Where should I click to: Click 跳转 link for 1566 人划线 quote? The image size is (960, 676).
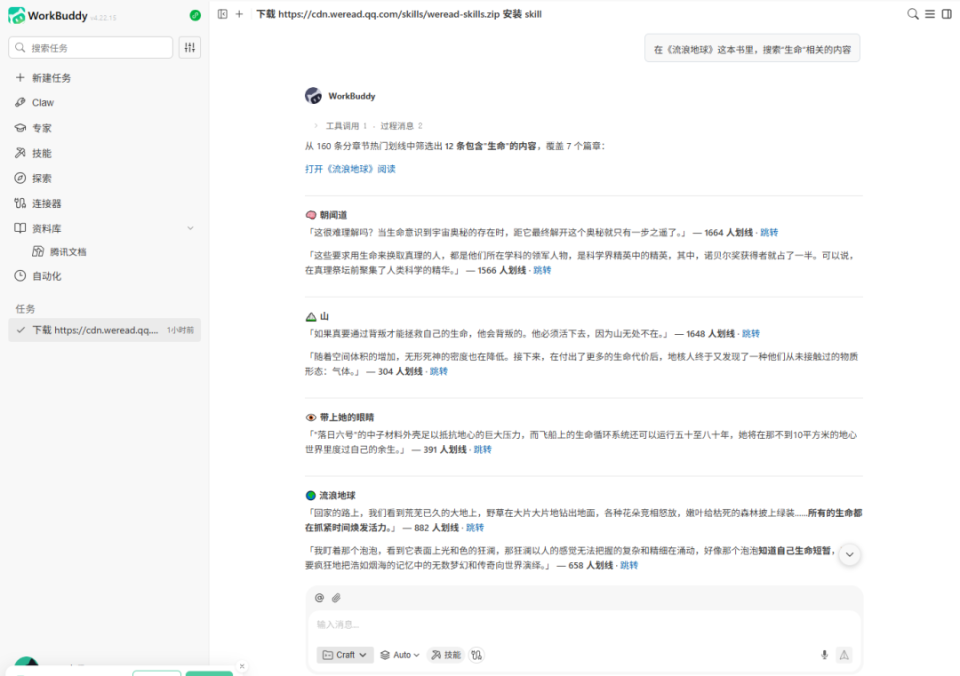(x=542, y=270)
